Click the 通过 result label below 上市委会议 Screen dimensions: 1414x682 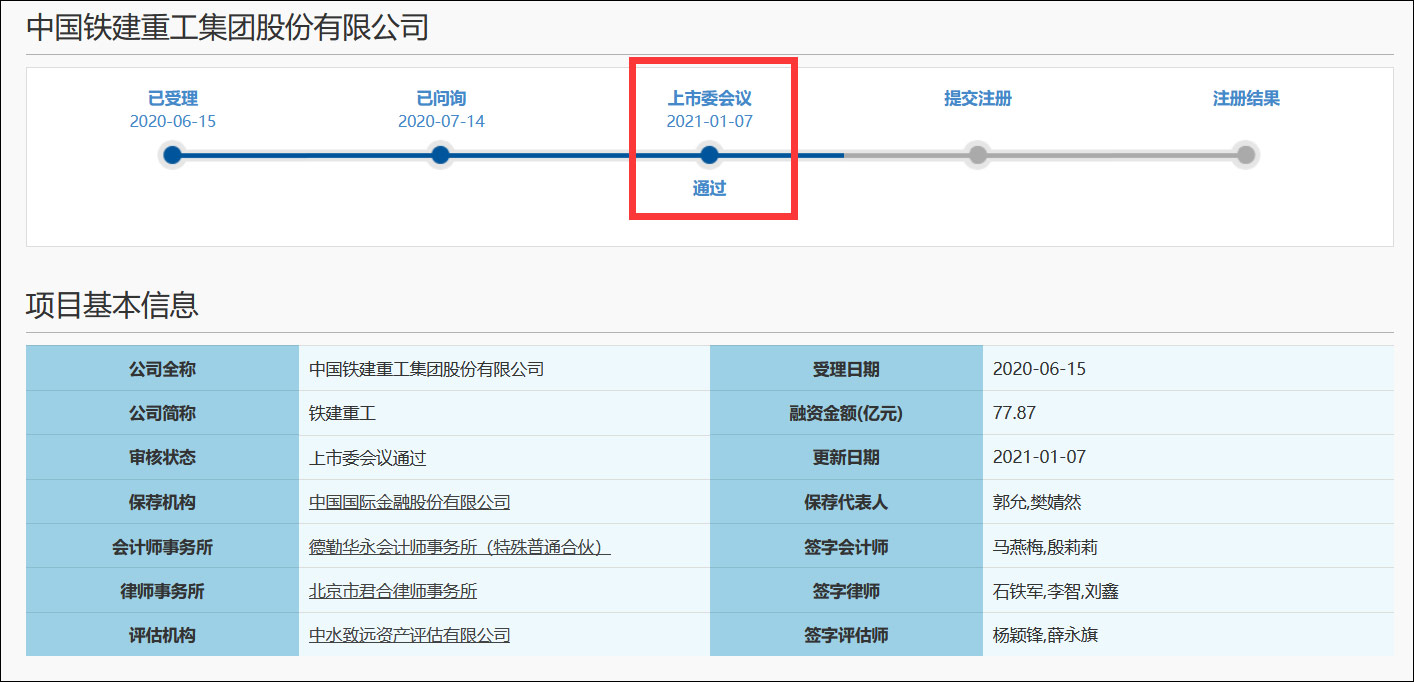710,187
